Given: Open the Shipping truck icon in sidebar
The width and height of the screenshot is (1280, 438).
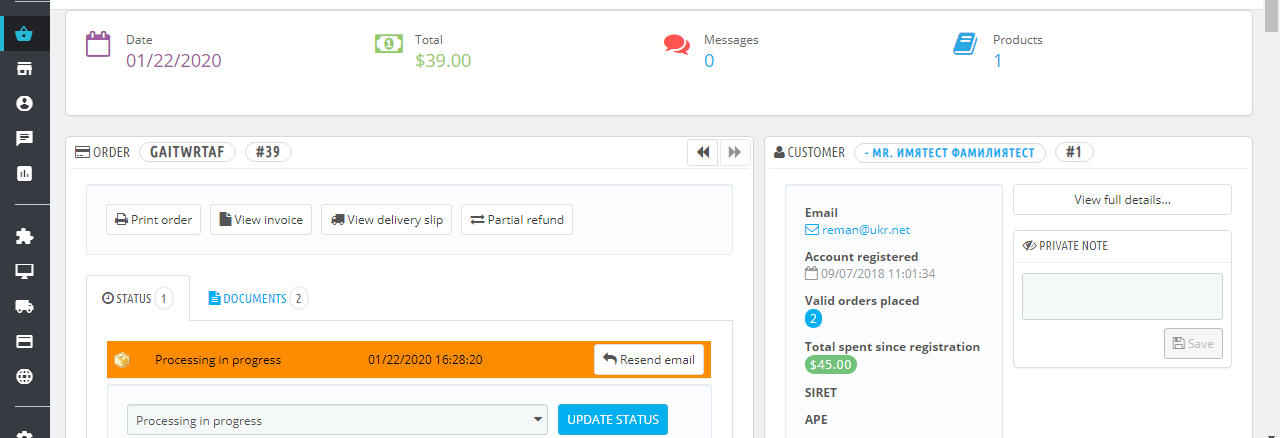Looking at the screenshot, I should (x=25, y=307).
